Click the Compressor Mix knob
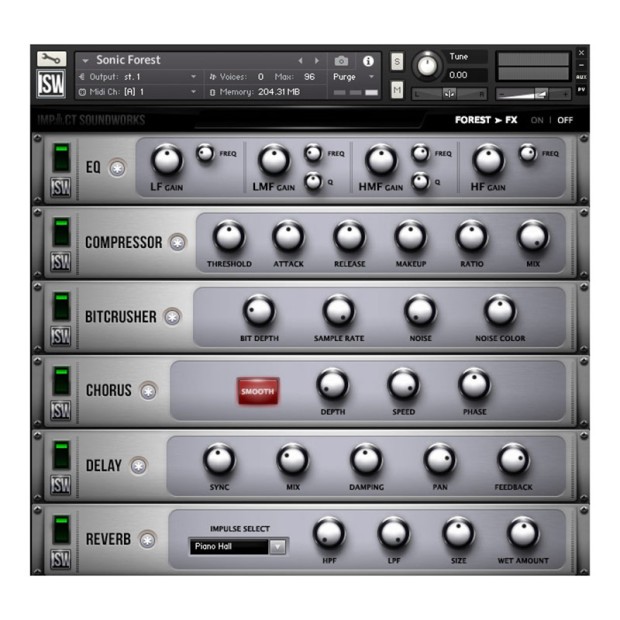The width and height of the screenshot is (620, 620). 533,236
